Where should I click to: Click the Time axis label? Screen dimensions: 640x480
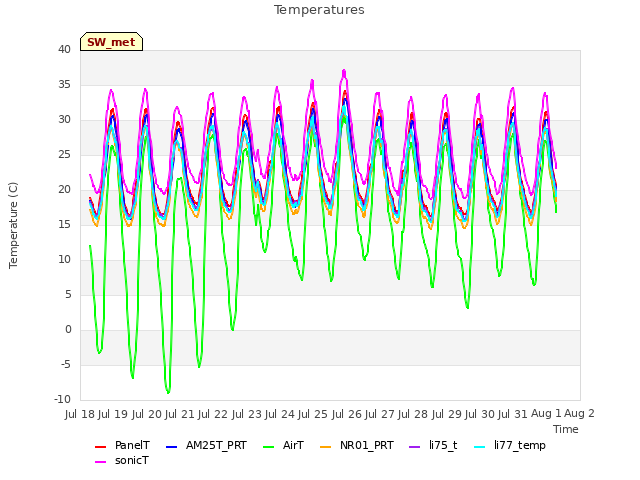[x=566, y=429]
